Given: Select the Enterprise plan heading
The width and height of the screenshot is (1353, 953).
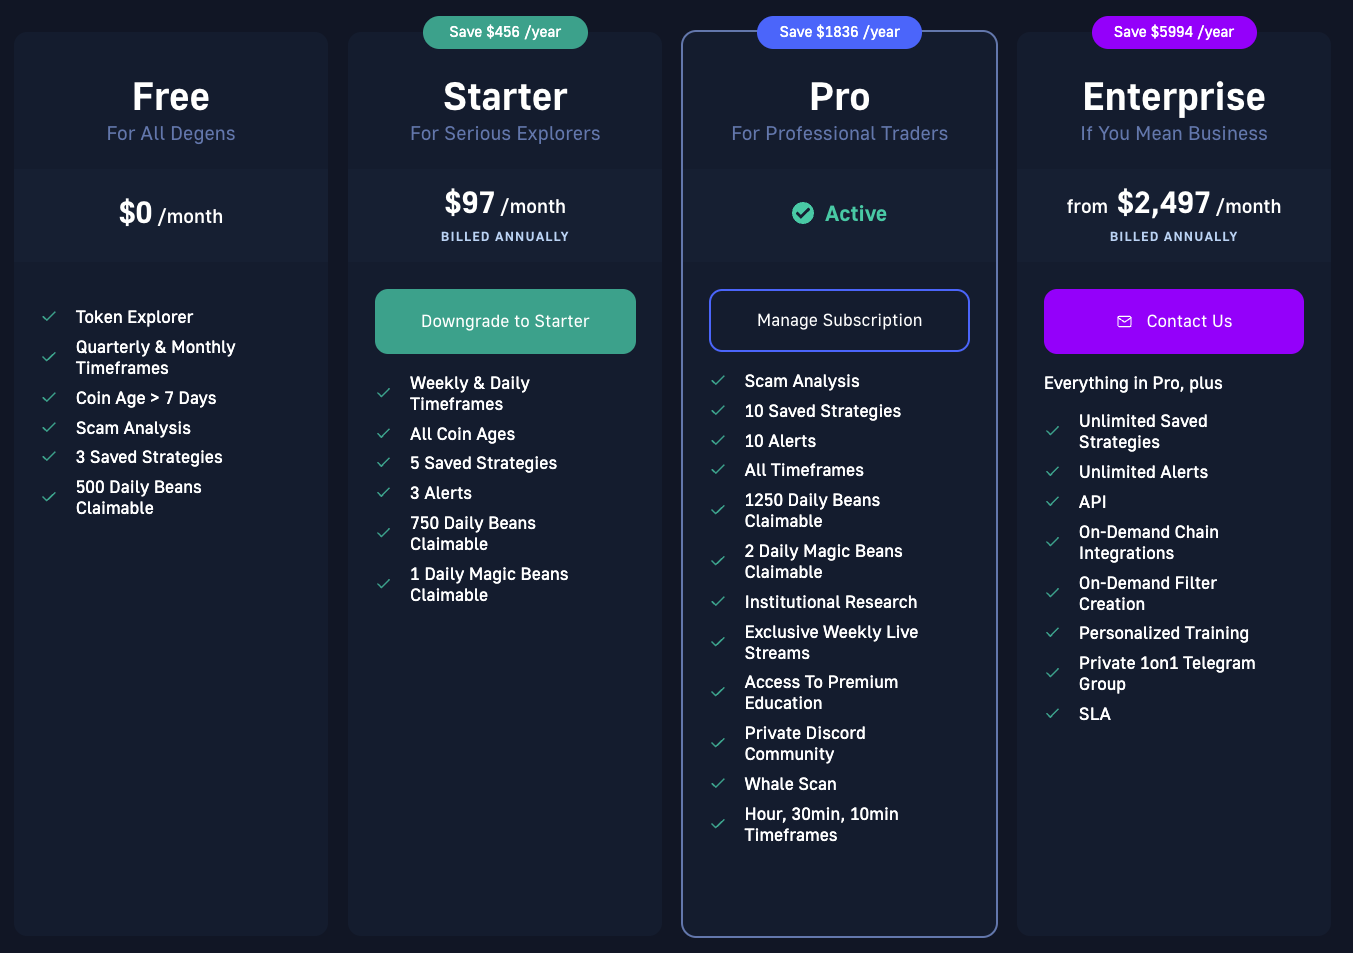Looking at the screenshot, I should pos(1174,97).
